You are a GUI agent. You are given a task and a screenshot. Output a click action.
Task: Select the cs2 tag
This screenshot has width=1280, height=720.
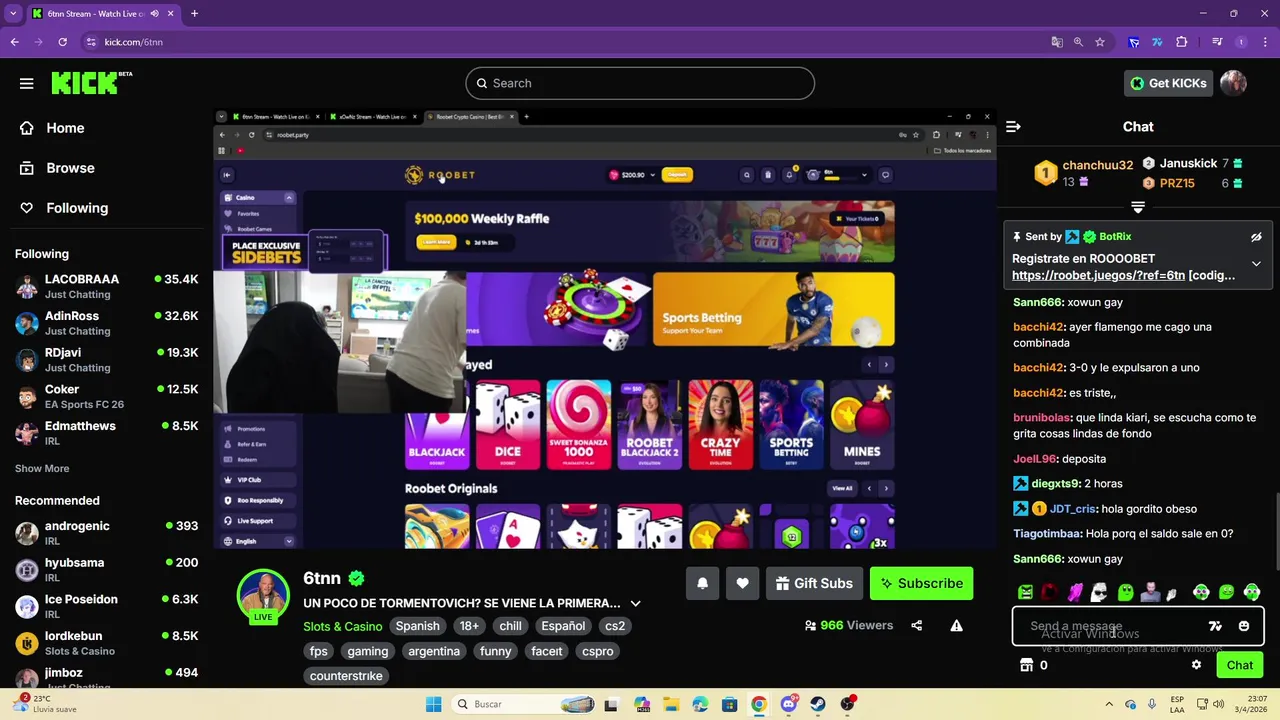(x=615, y=626)
